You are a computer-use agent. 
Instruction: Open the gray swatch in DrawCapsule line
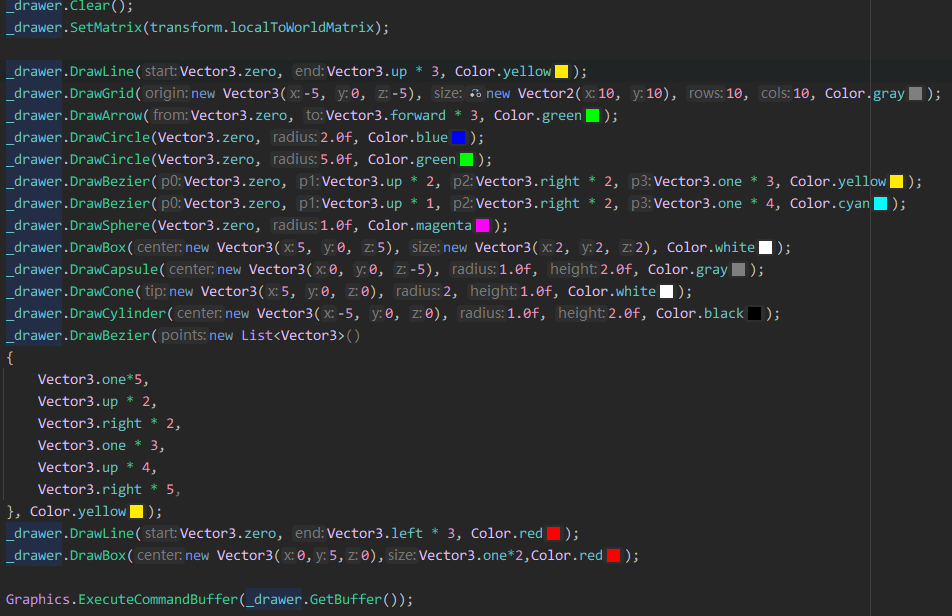coord(738,270)
